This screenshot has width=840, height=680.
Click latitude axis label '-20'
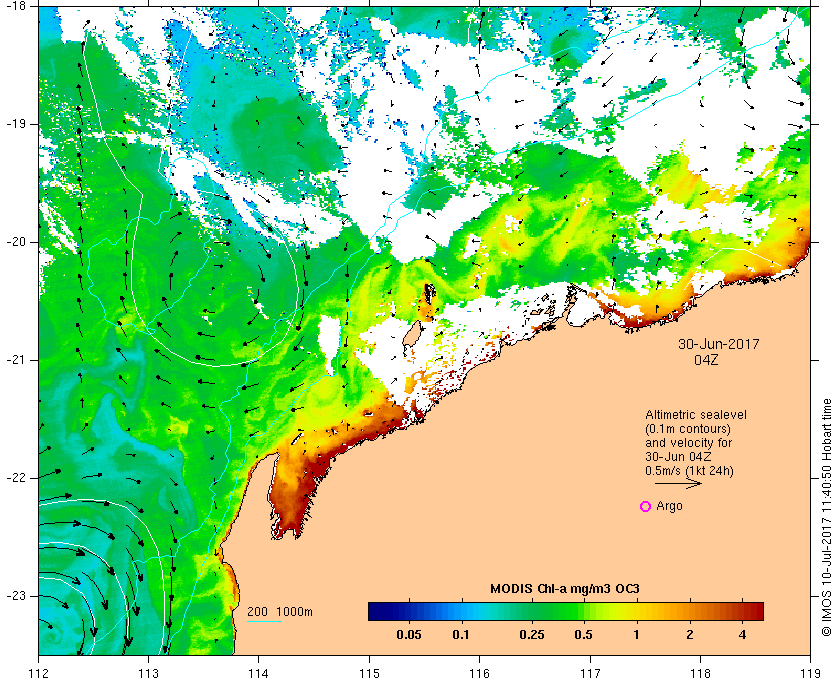[14, 242]
